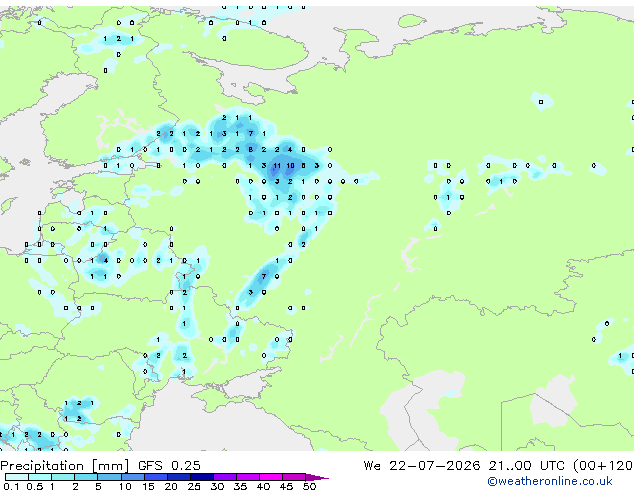Click the 'Precipitation [mm]' title text
The image size is (634, 490).
(64, 466)
